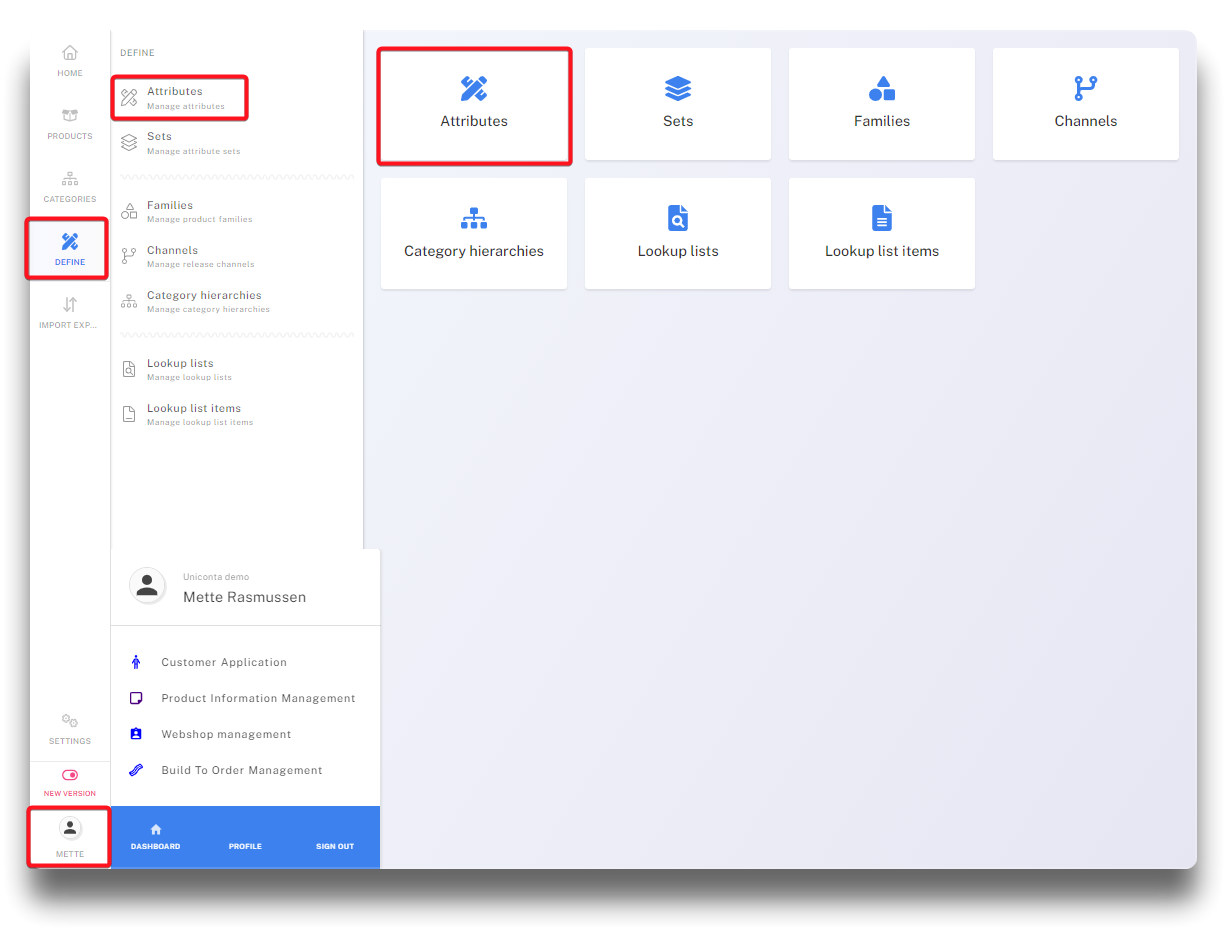Open Settings gear in the left rail
Image resolution: width=1227 pixels, height=931 pixels.
pos(69,721)
